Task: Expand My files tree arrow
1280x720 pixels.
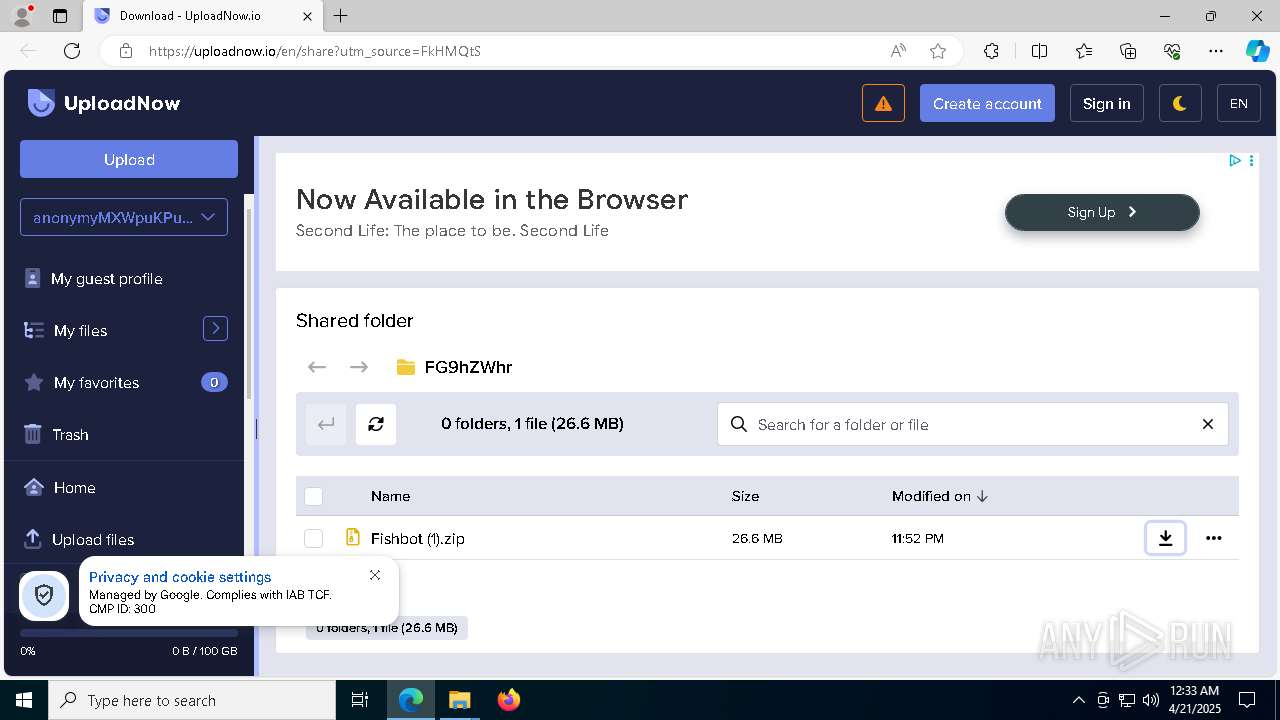Action: click(x=215, y=328)
